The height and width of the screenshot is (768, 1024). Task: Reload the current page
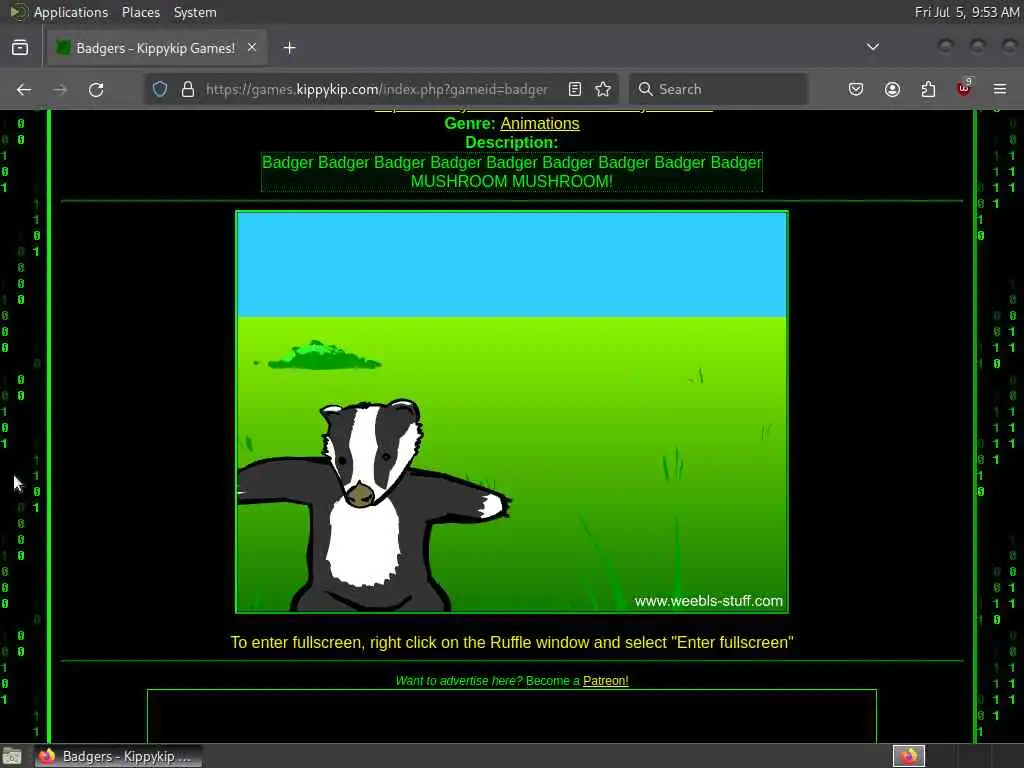[x=96, y=89]
